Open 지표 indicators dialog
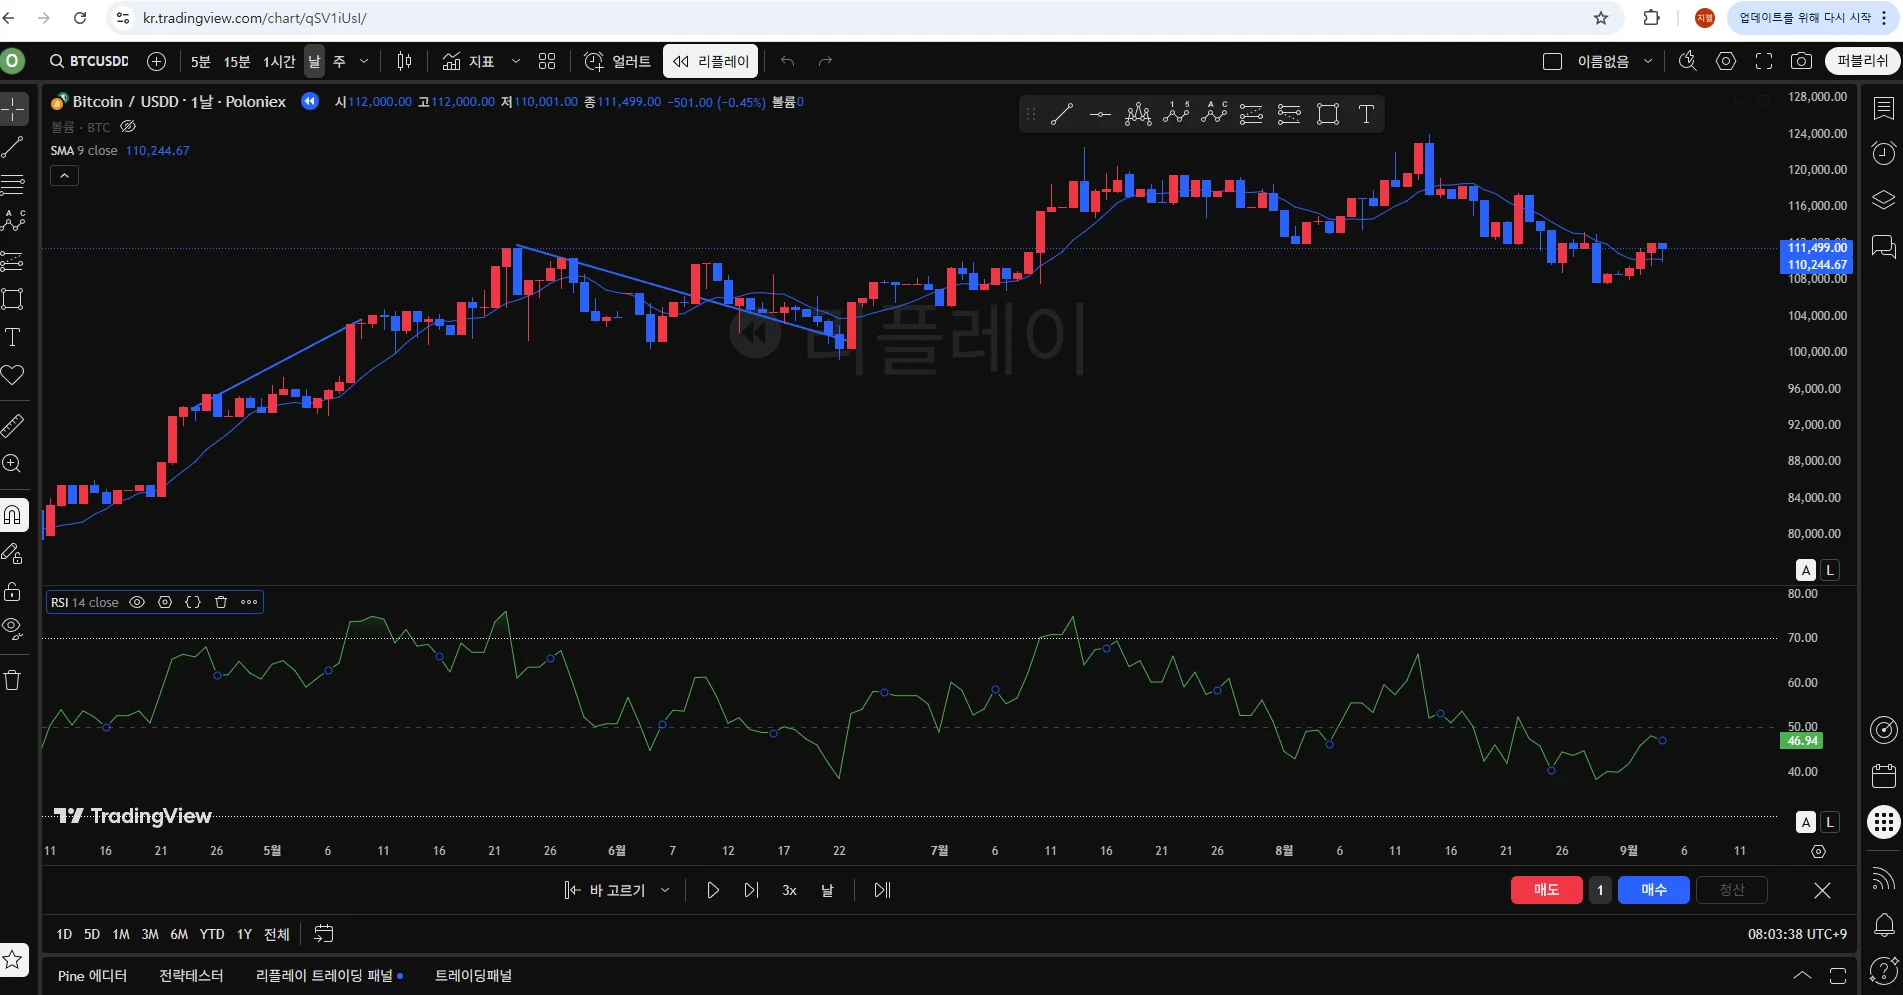Viewport: 1903px width, 995px height. click(469, 61)
